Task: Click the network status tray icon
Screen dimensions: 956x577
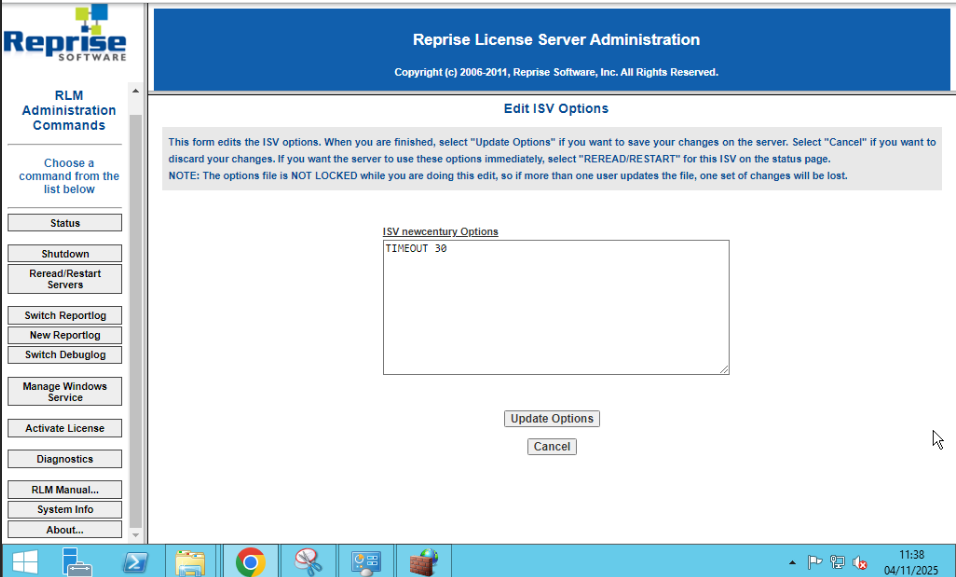Action: (838, 562)
